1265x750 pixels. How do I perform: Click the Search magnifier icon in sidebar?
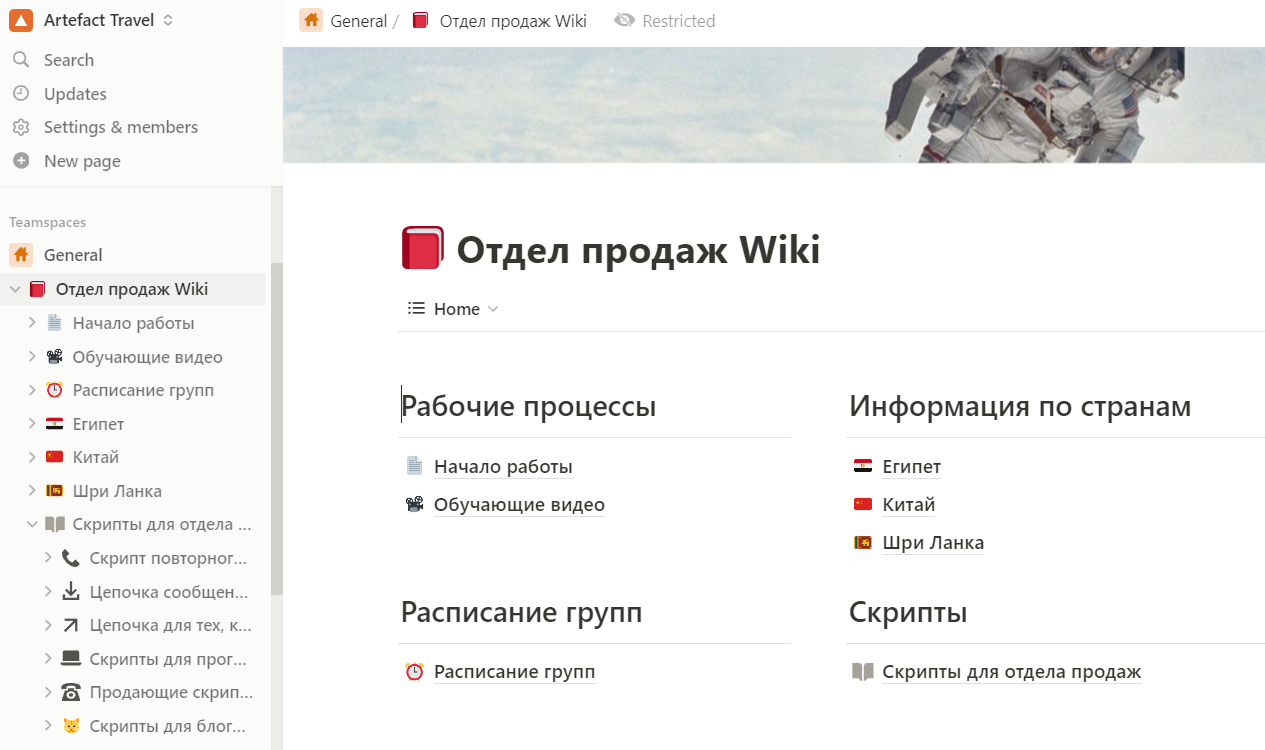pyautogui.click(x=21, y=60)
